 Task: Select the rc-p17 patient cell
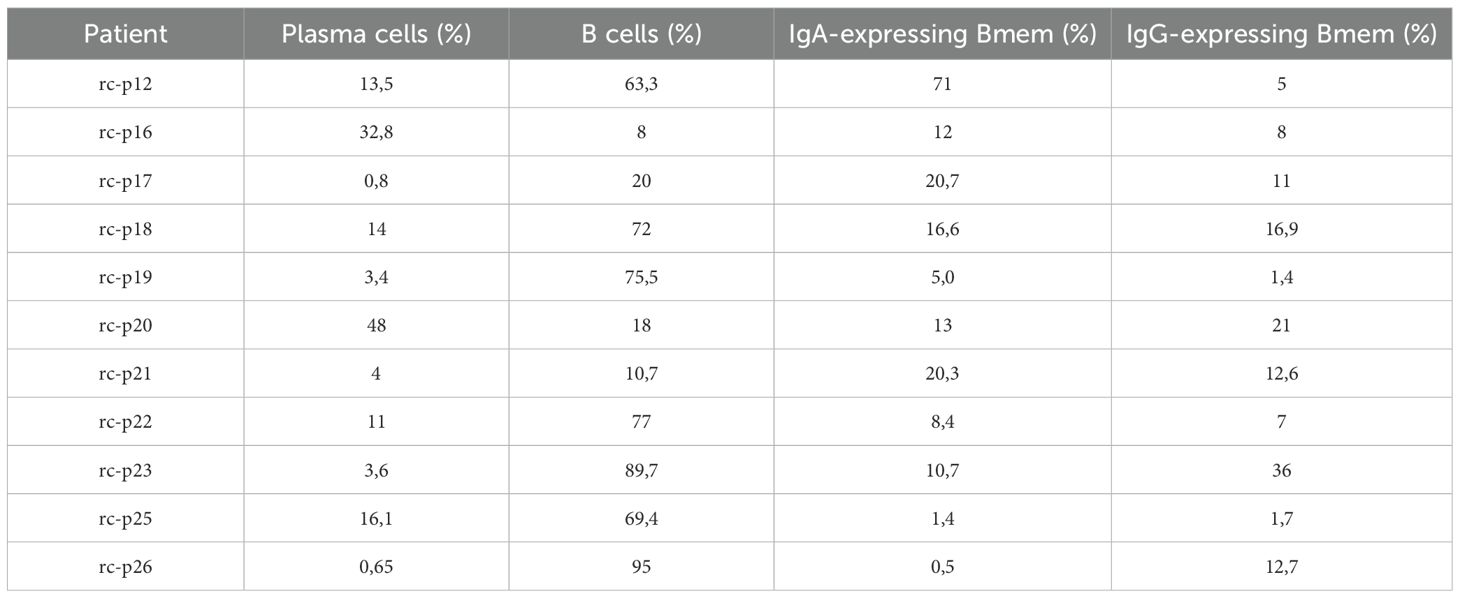(126, 180)
